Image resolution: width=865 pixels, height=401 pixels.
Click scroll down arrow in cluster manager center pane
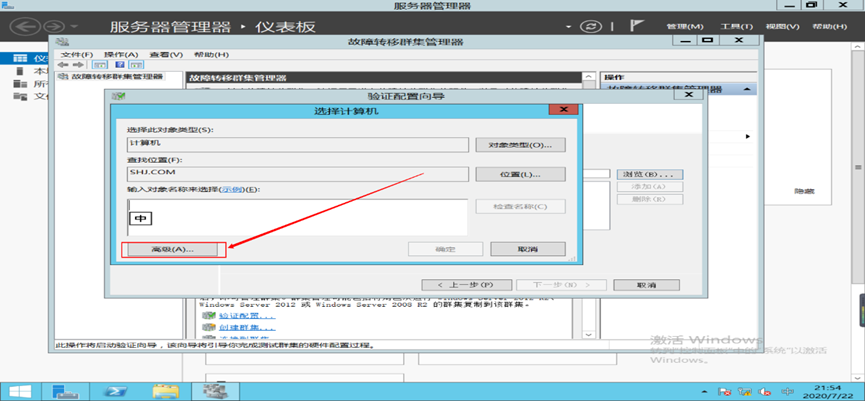tap(589, 335)
